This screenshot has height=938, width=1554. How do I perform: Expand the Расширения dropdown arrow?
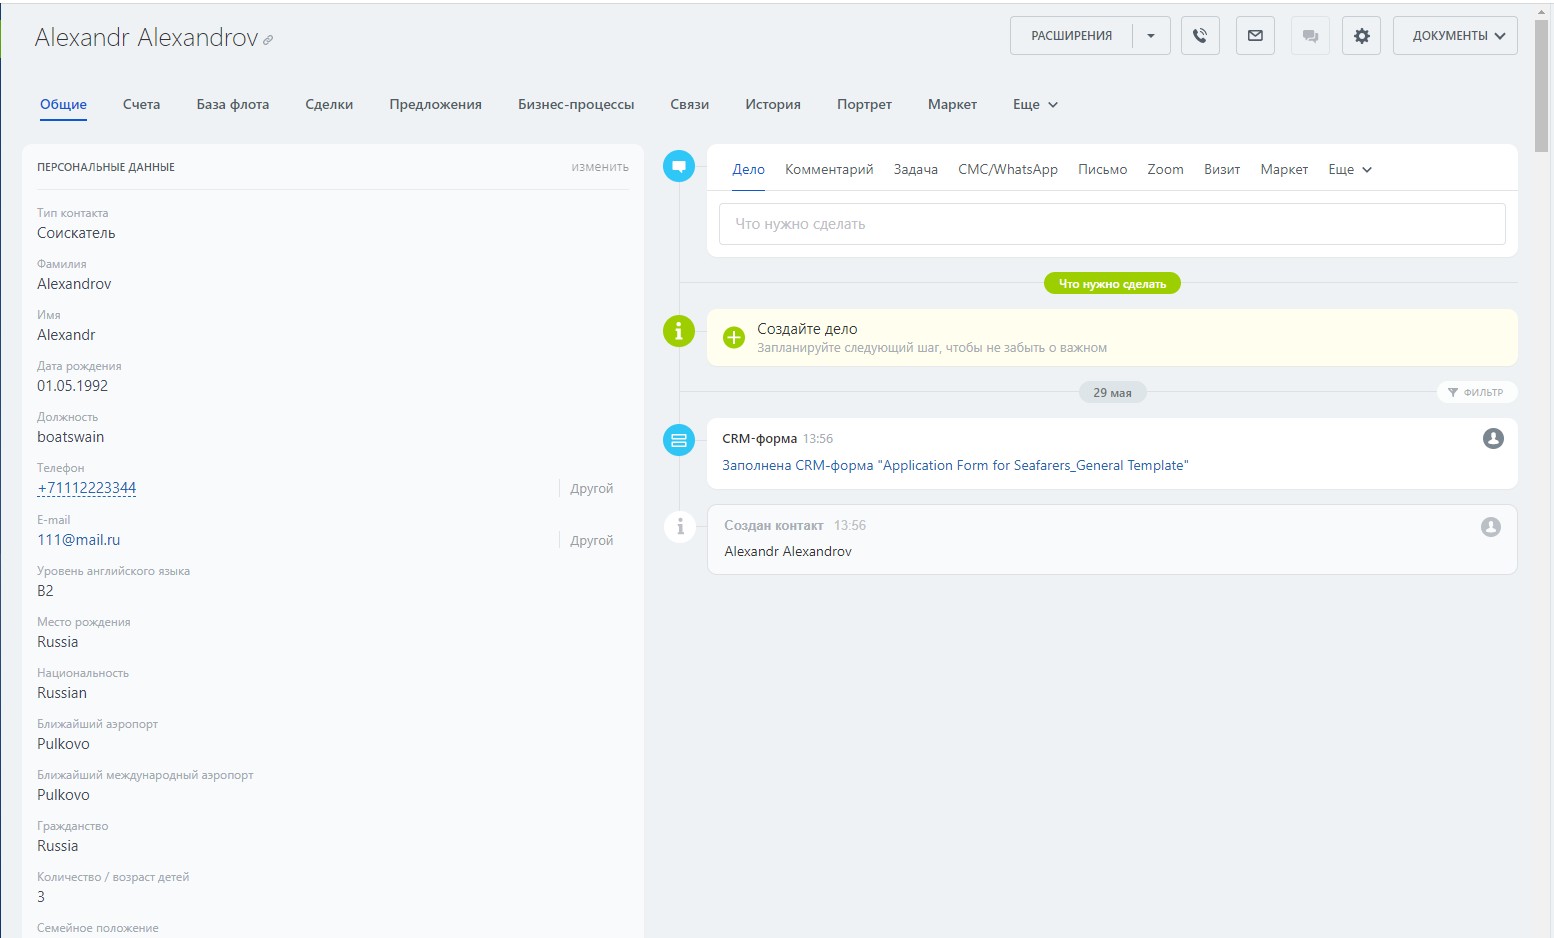click(1151, 36)
